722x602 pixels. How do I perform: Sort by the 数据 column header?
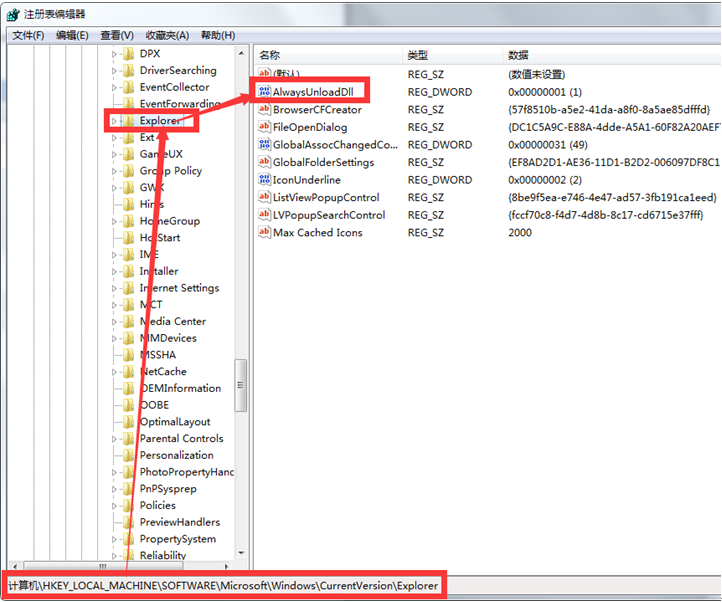(x=612, y=55)
